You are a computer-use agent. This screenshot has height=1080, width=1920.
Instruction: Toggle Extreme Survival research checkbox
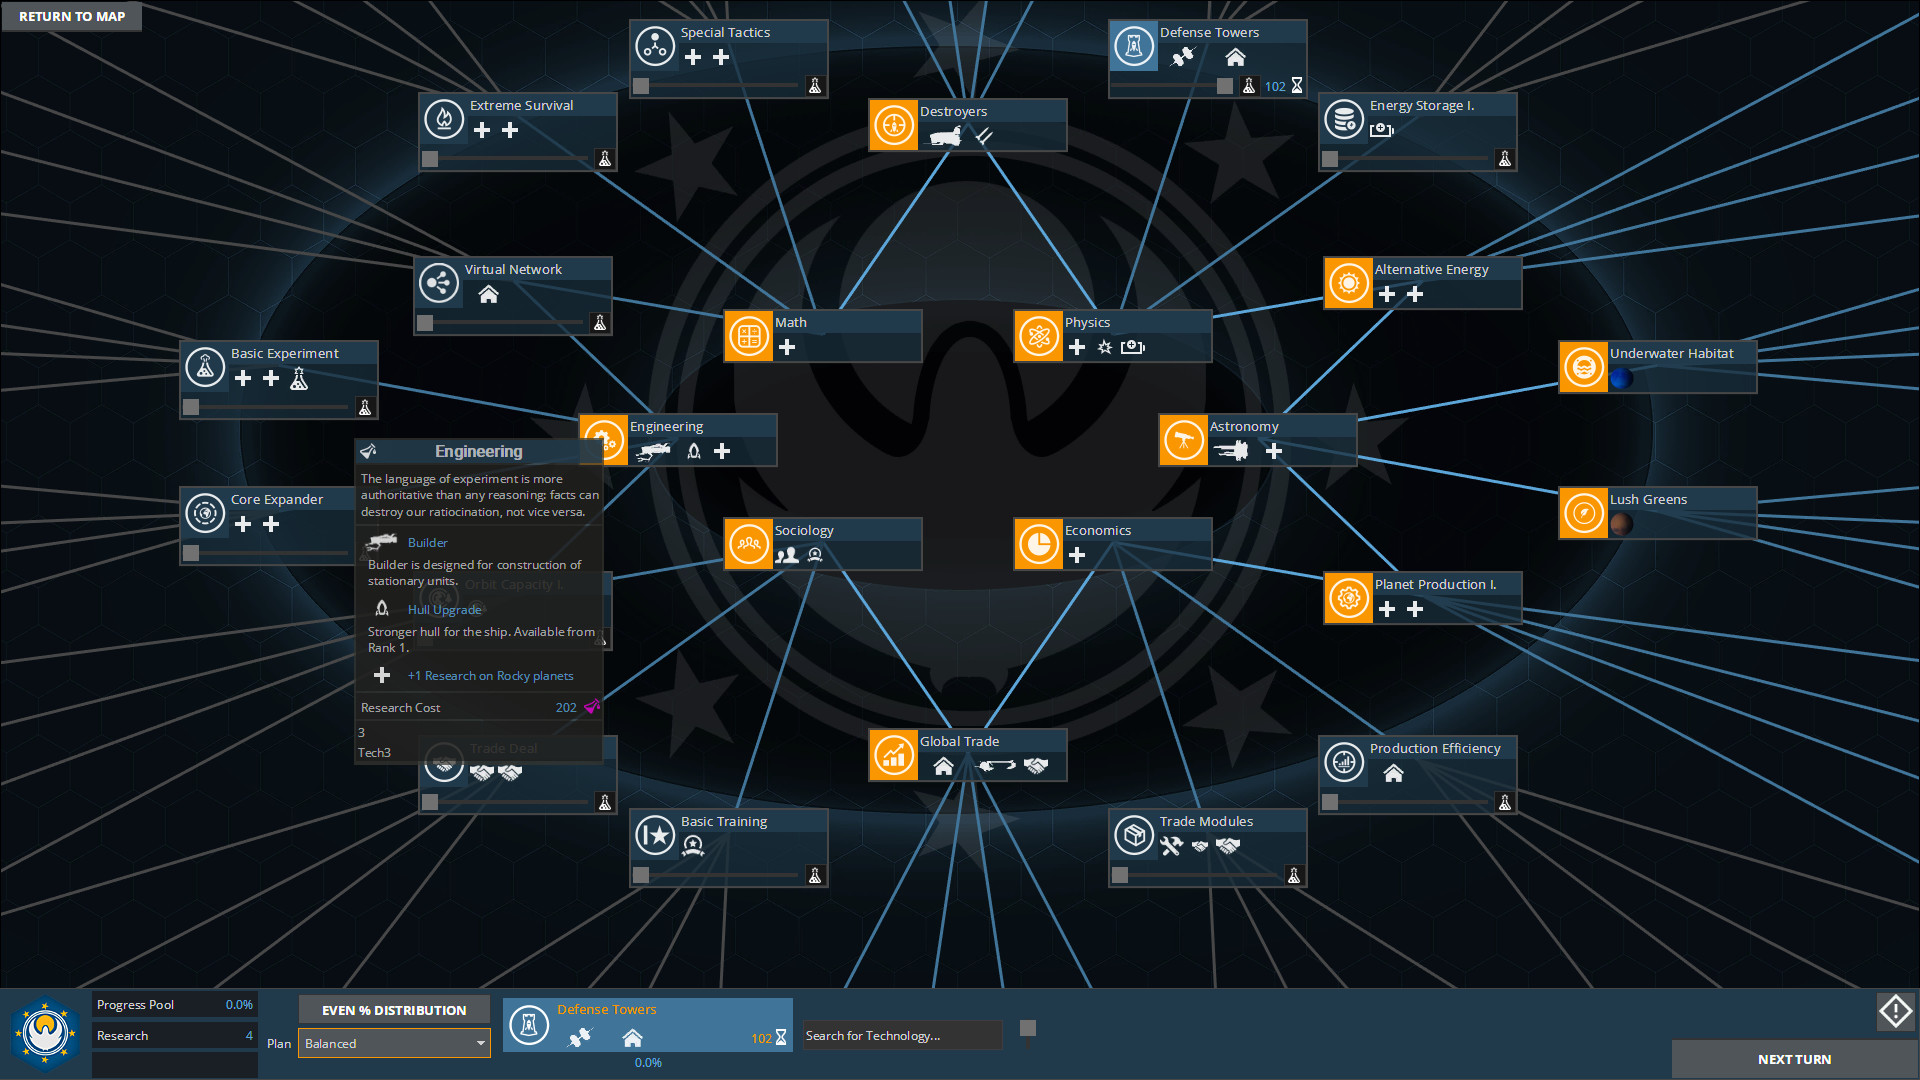(430, 159)
